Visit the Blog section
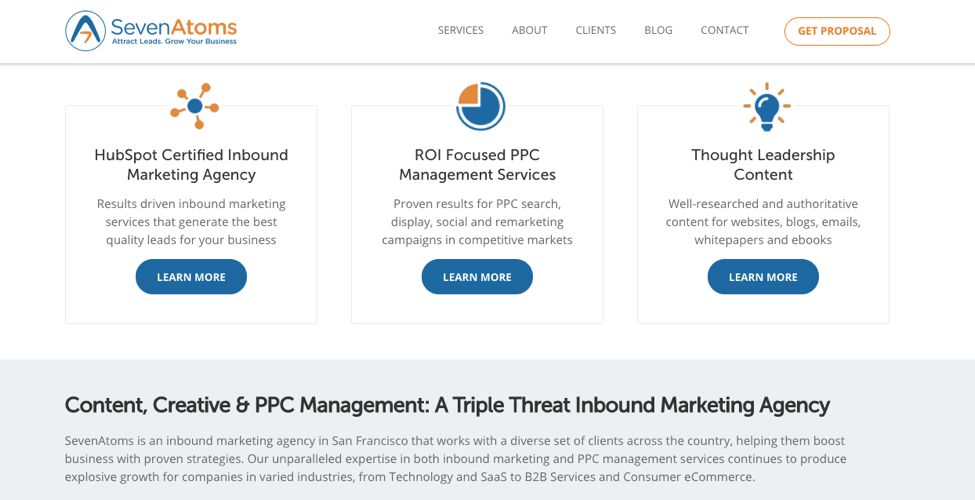This screenshot has height=500, width=975. (658, 30)
